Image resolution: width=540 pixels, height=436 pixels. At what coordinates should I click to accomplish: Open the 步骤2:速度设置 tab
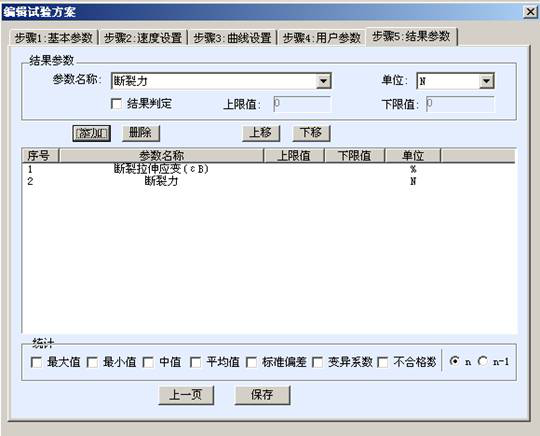point(143,38)
